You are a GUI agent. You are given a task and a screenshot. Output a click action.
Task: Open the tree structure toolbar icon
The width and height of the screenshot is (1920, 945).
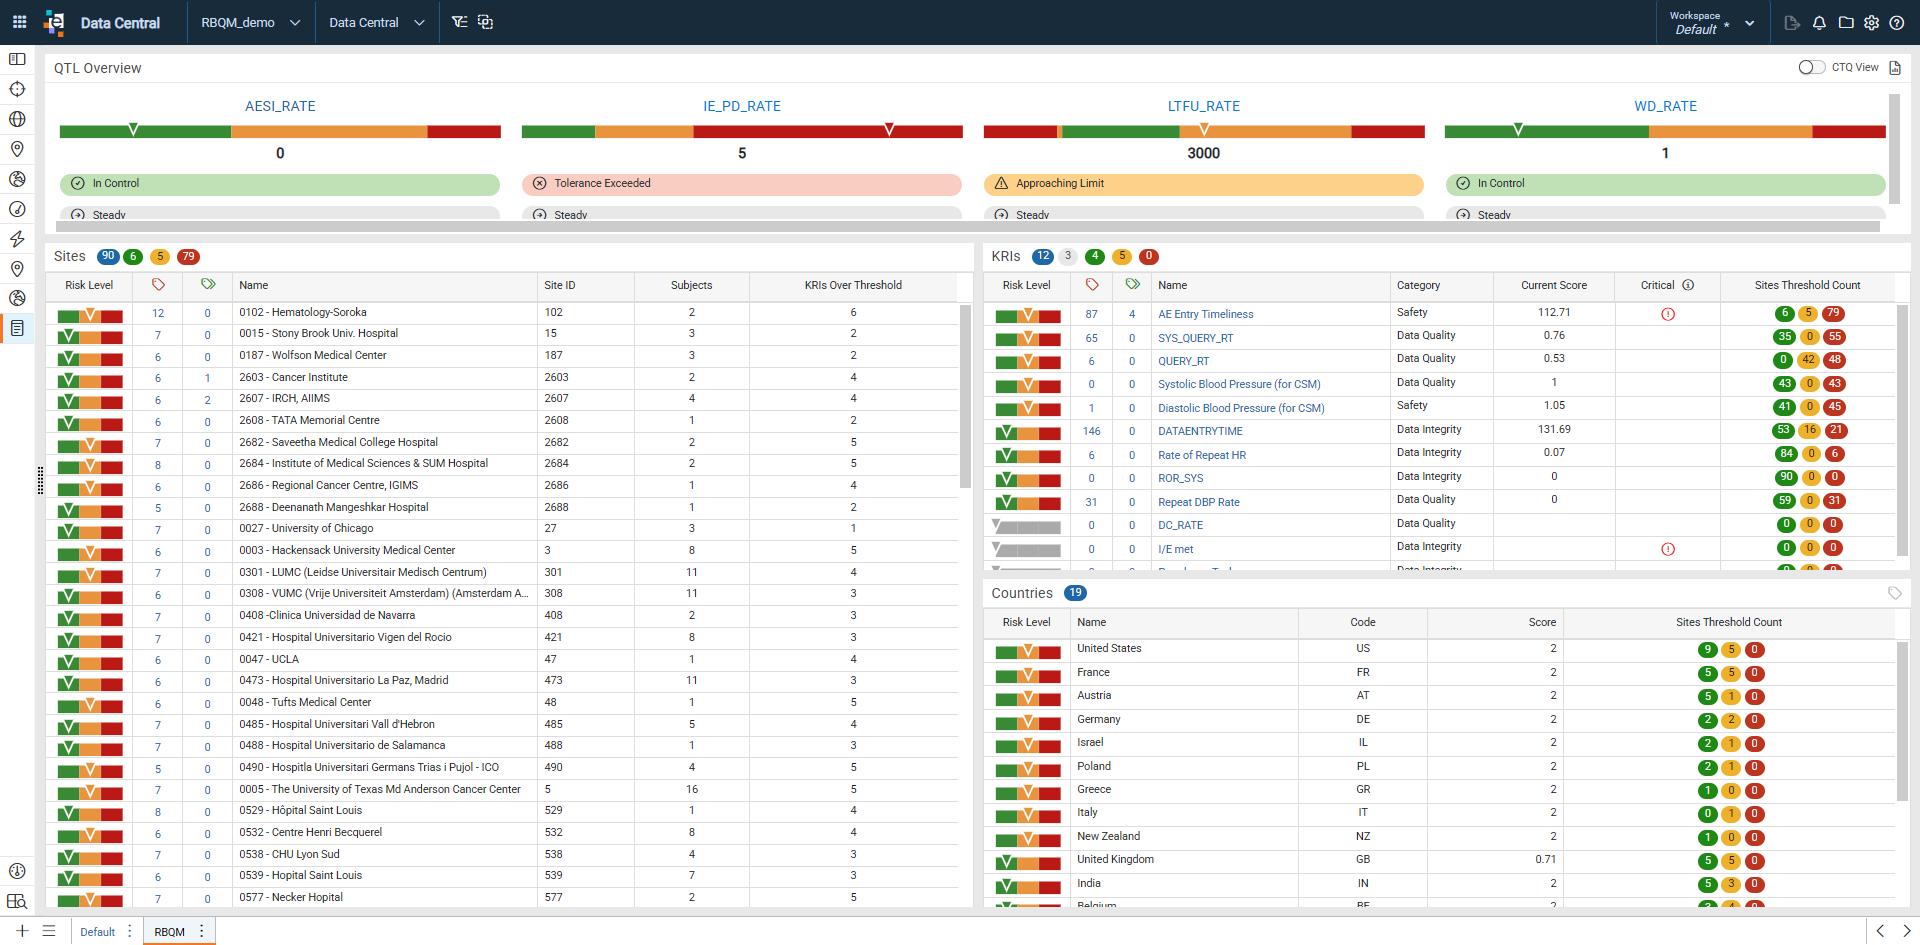pos(459,22)
